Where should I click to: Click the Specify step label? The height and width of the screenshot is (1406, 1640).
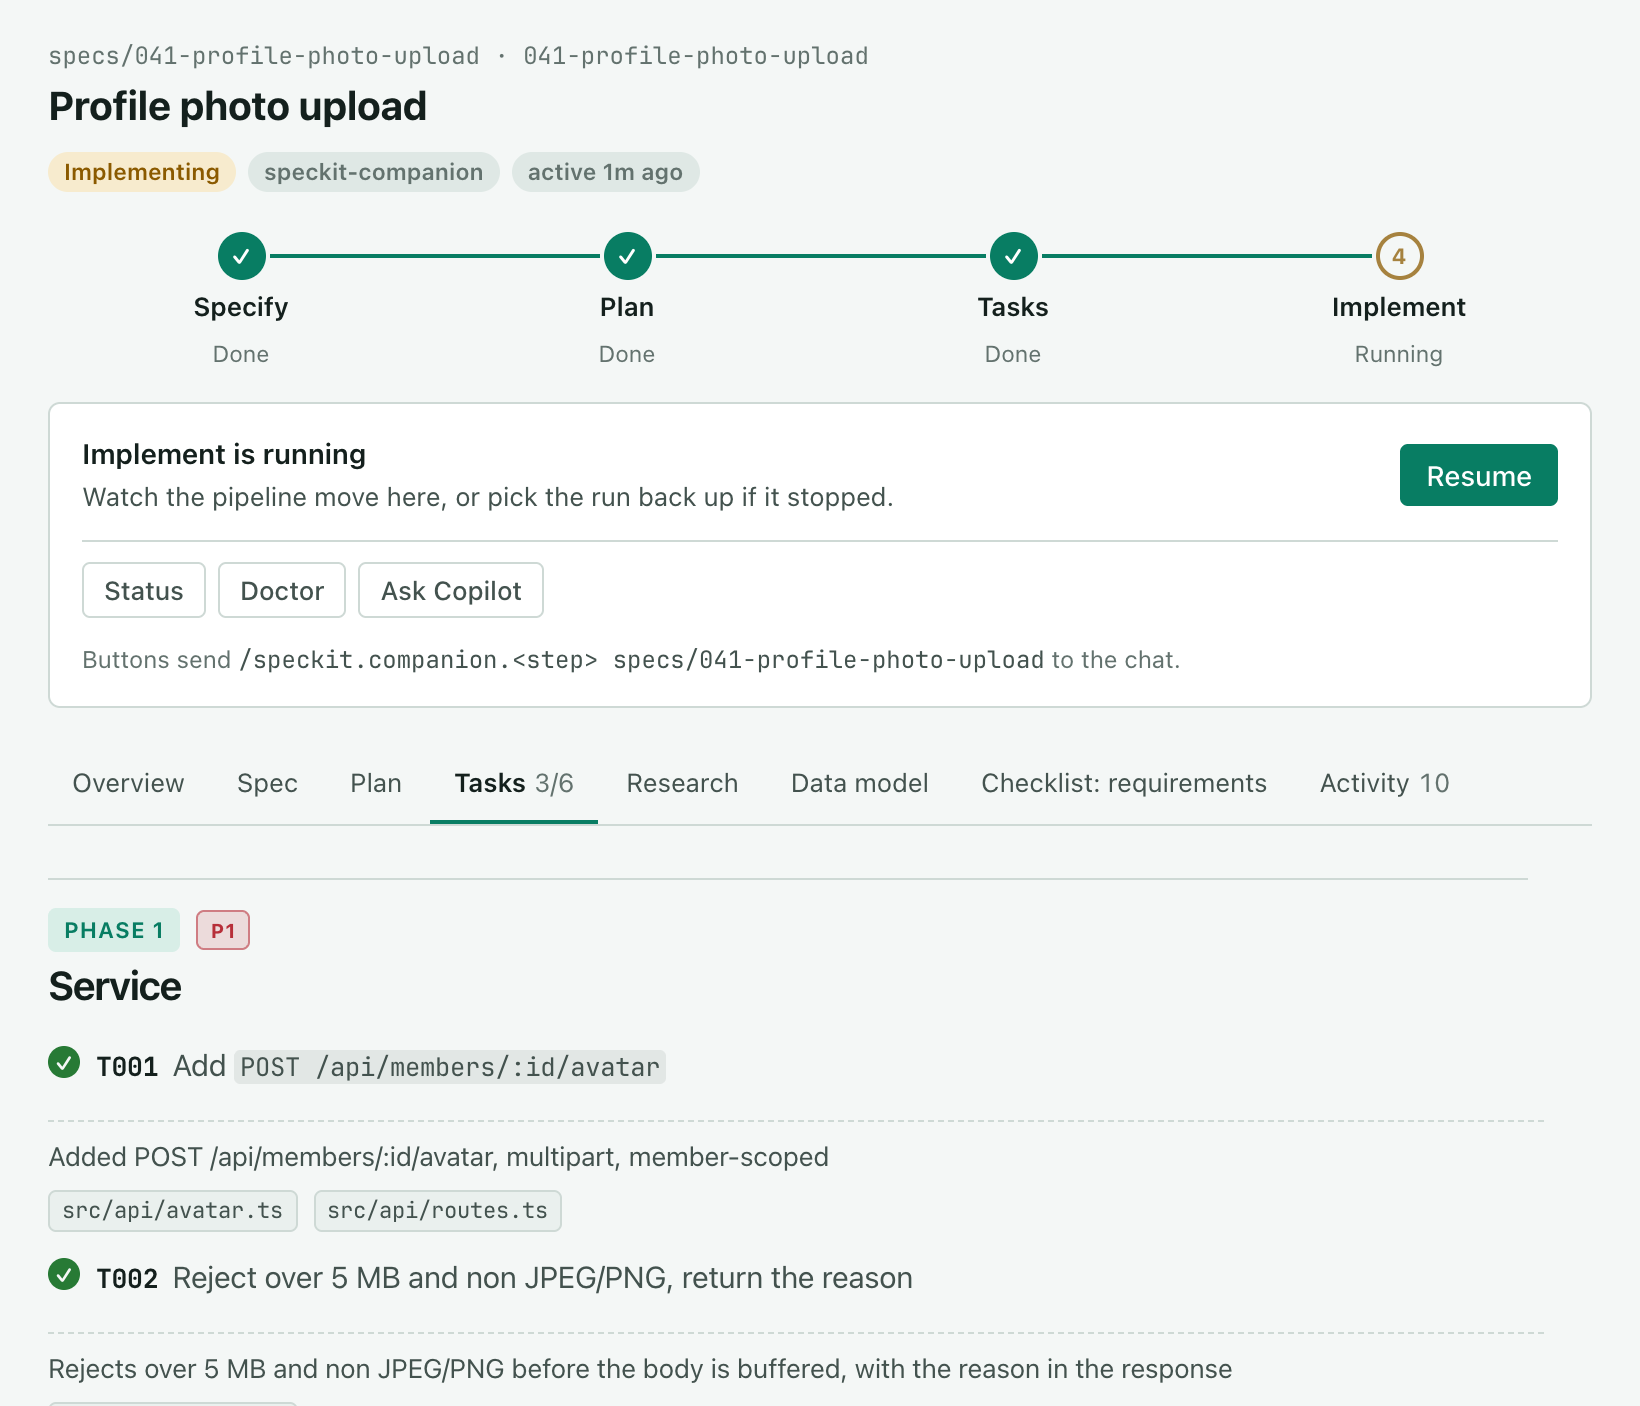[241, 307]
